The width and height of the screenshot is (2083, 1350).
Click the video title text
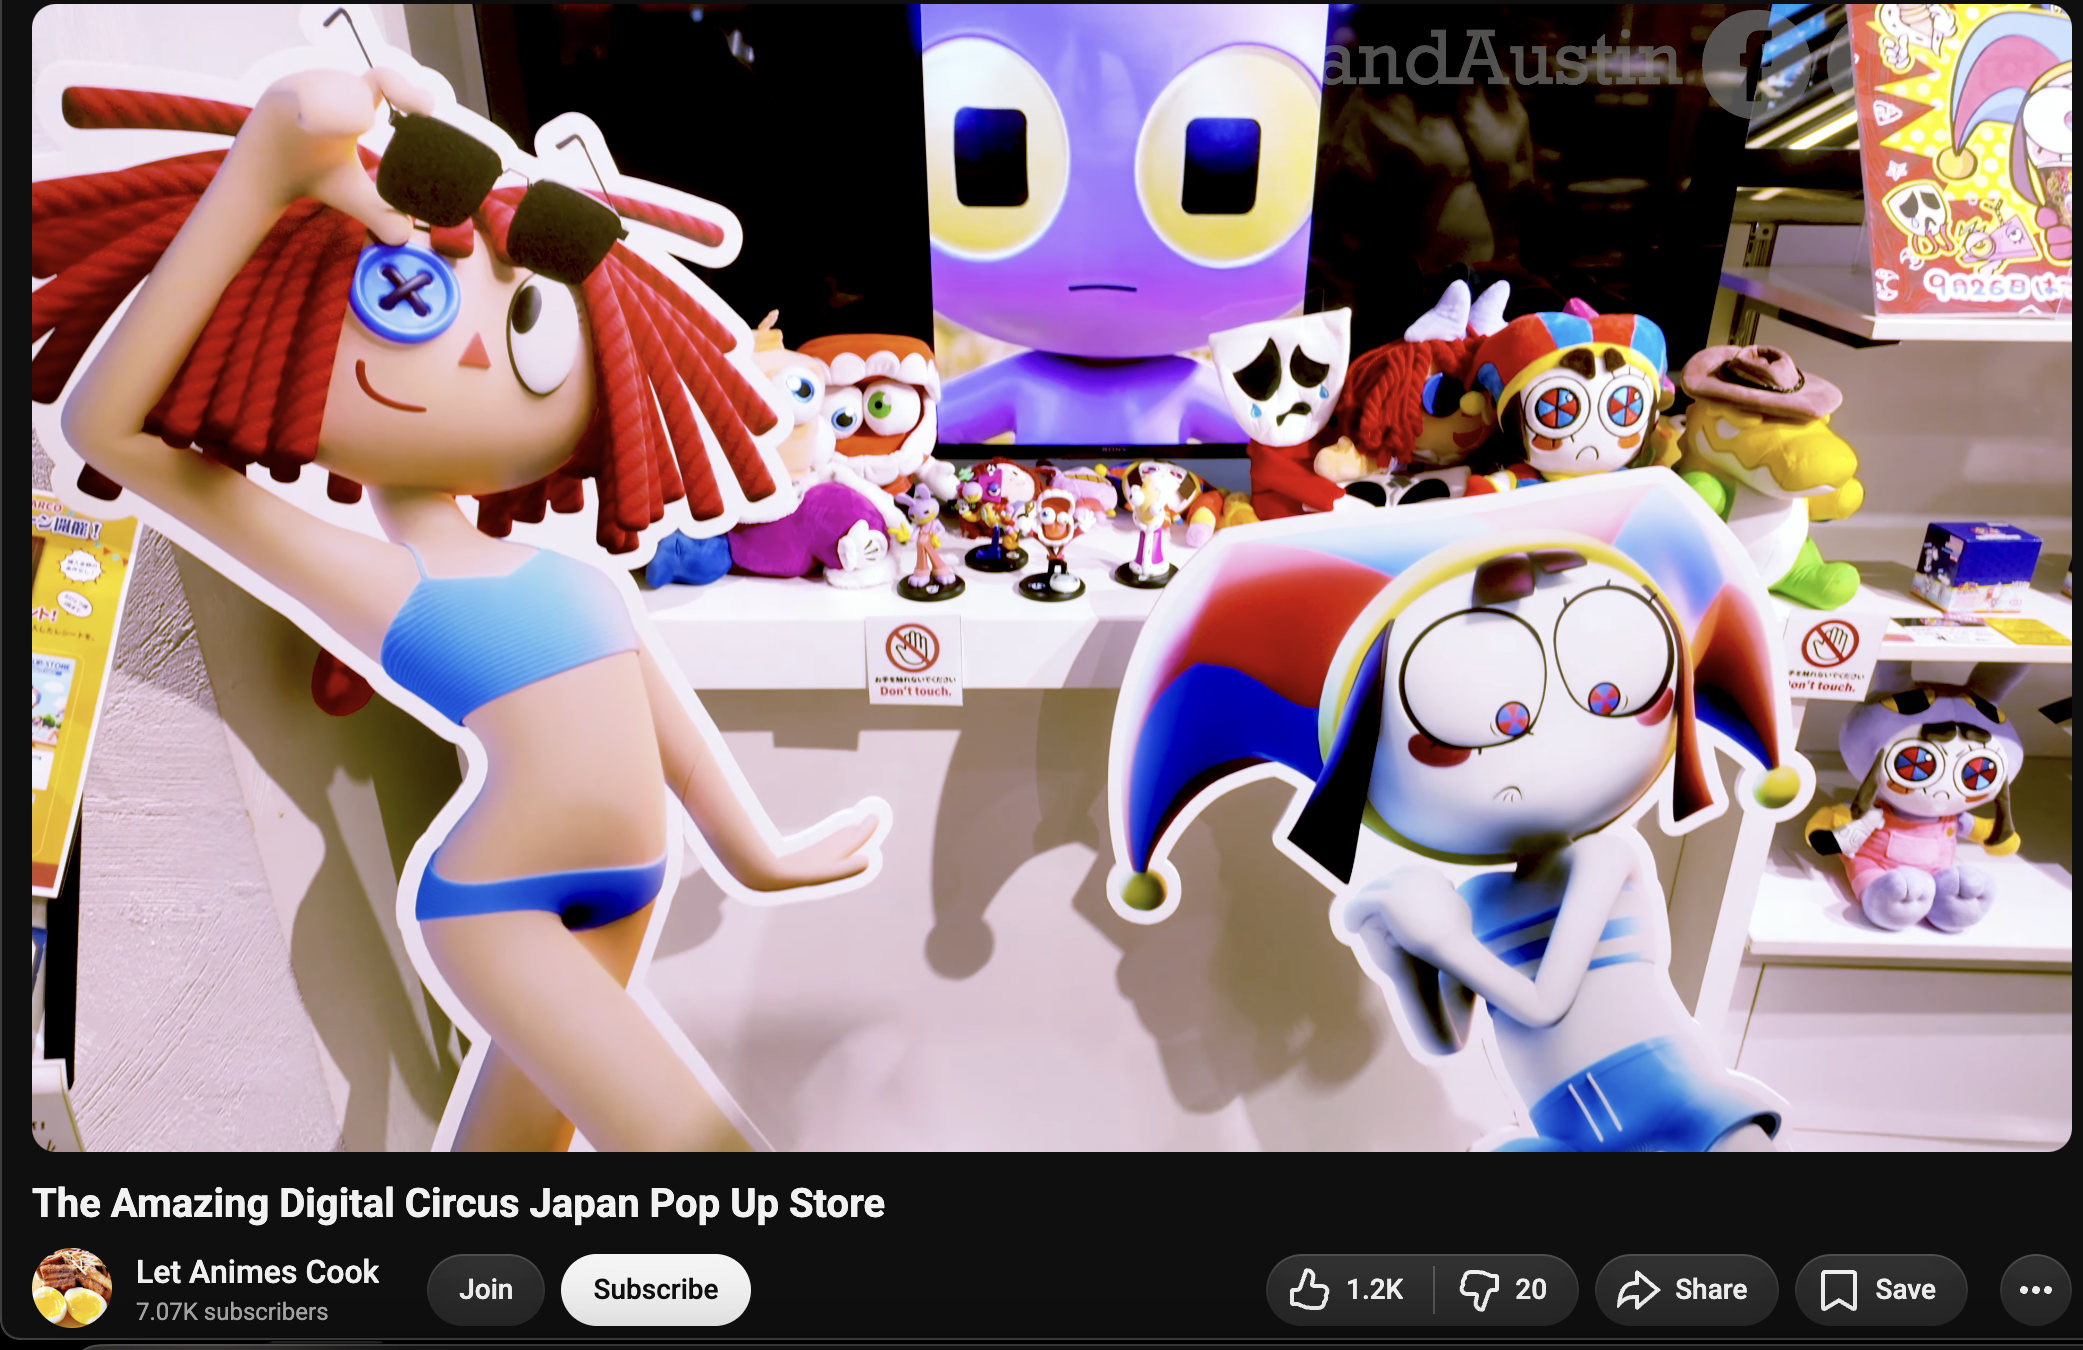(458, 1203)
